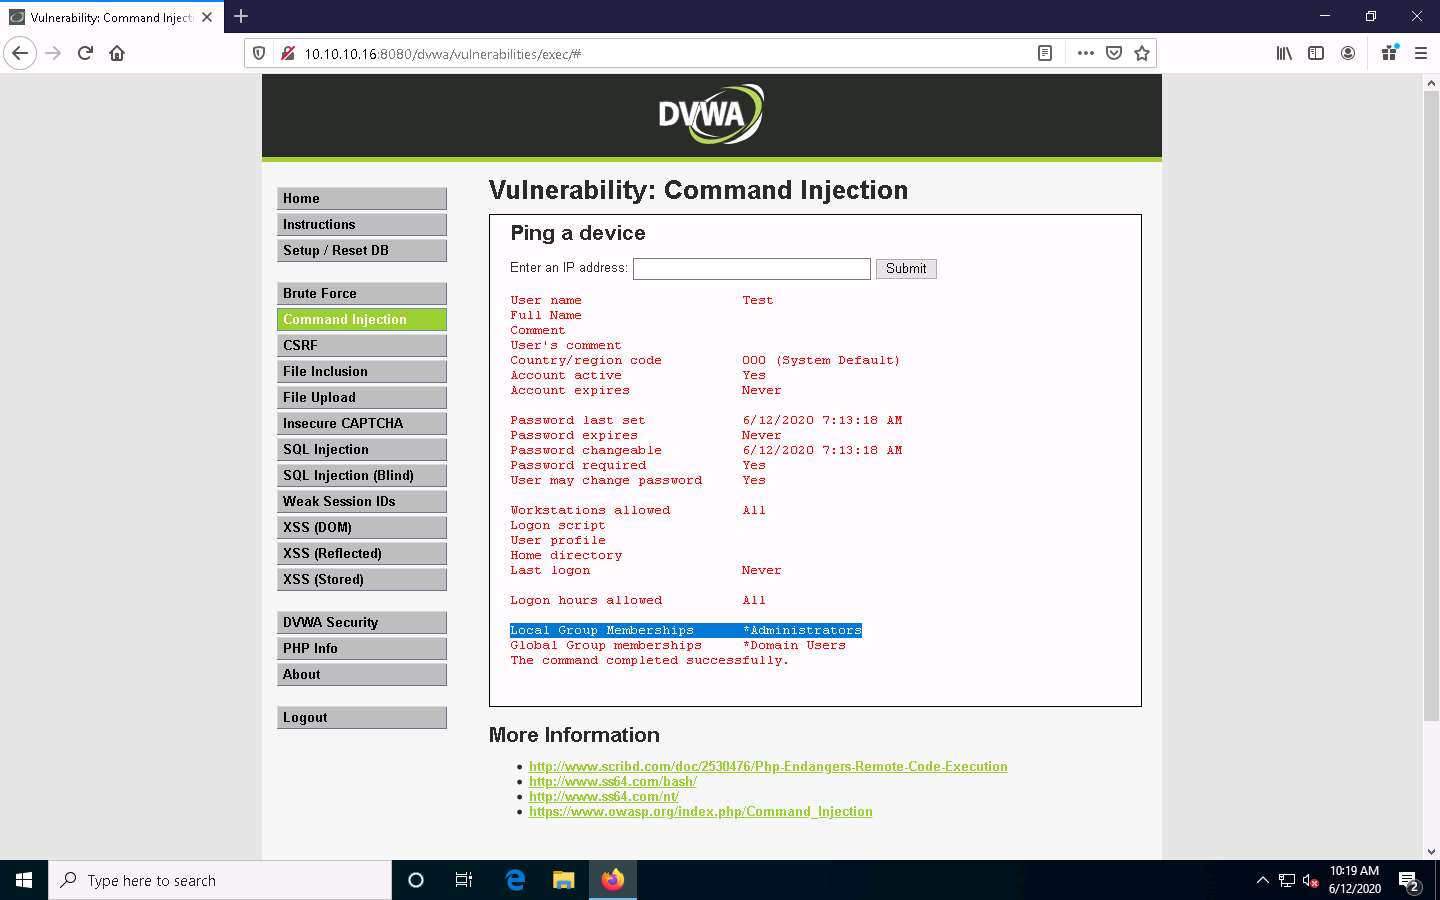Click the IP address input field
The width and height of the screenshot is (1440, 900).
[x=751, y=268]
